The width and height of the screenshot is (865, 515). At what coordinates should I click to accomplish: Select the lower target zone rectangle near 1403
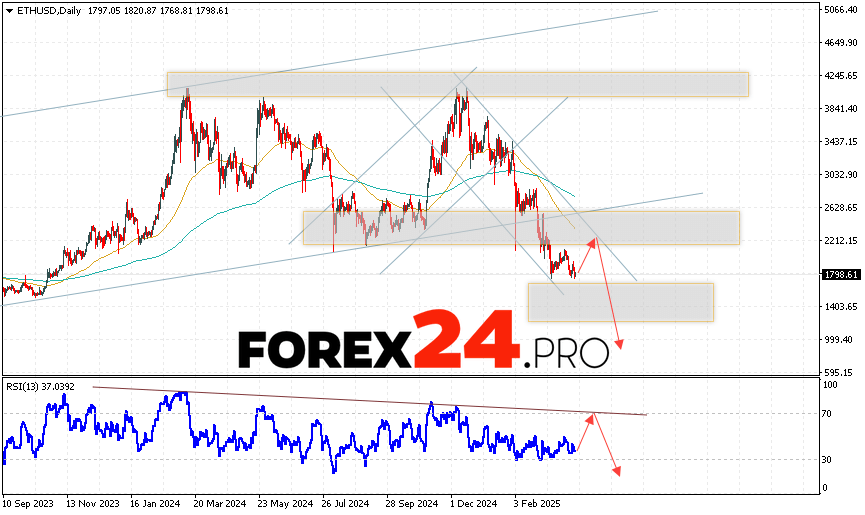pyautogui.click(x=620, y=302)
